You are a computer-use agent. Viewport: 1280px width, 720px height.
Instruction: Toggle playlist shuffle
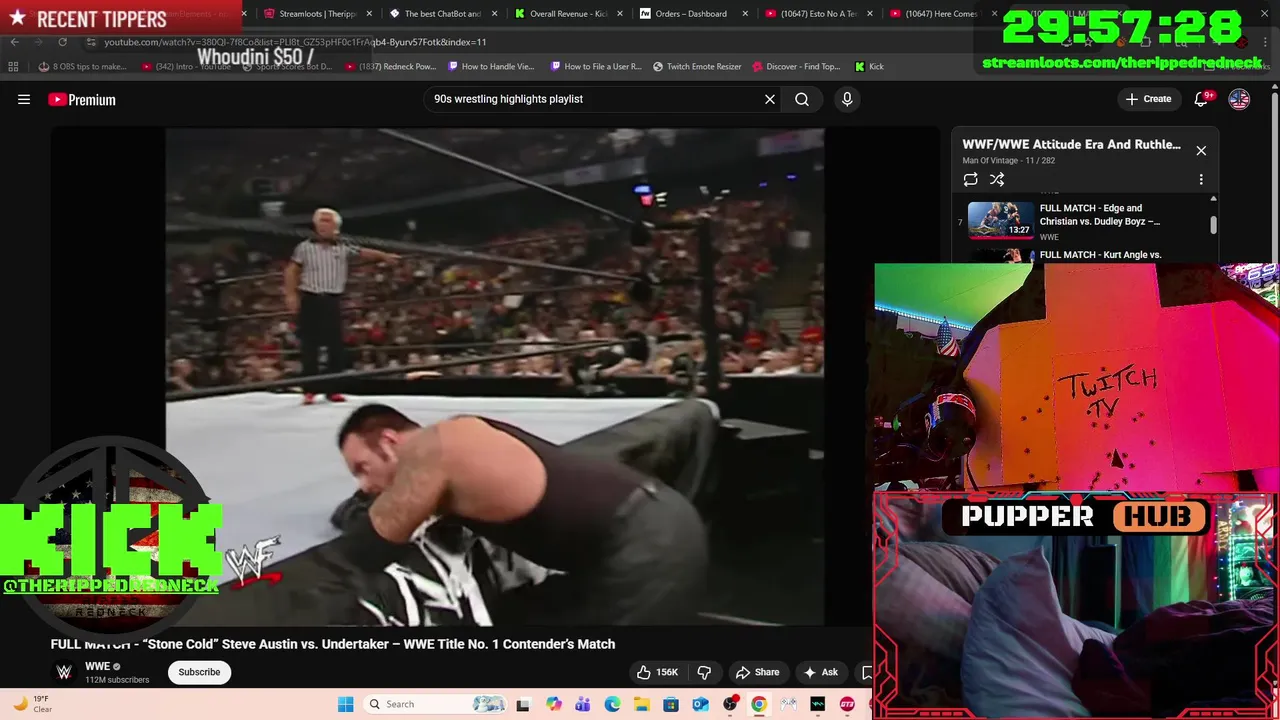pos(997,180)
